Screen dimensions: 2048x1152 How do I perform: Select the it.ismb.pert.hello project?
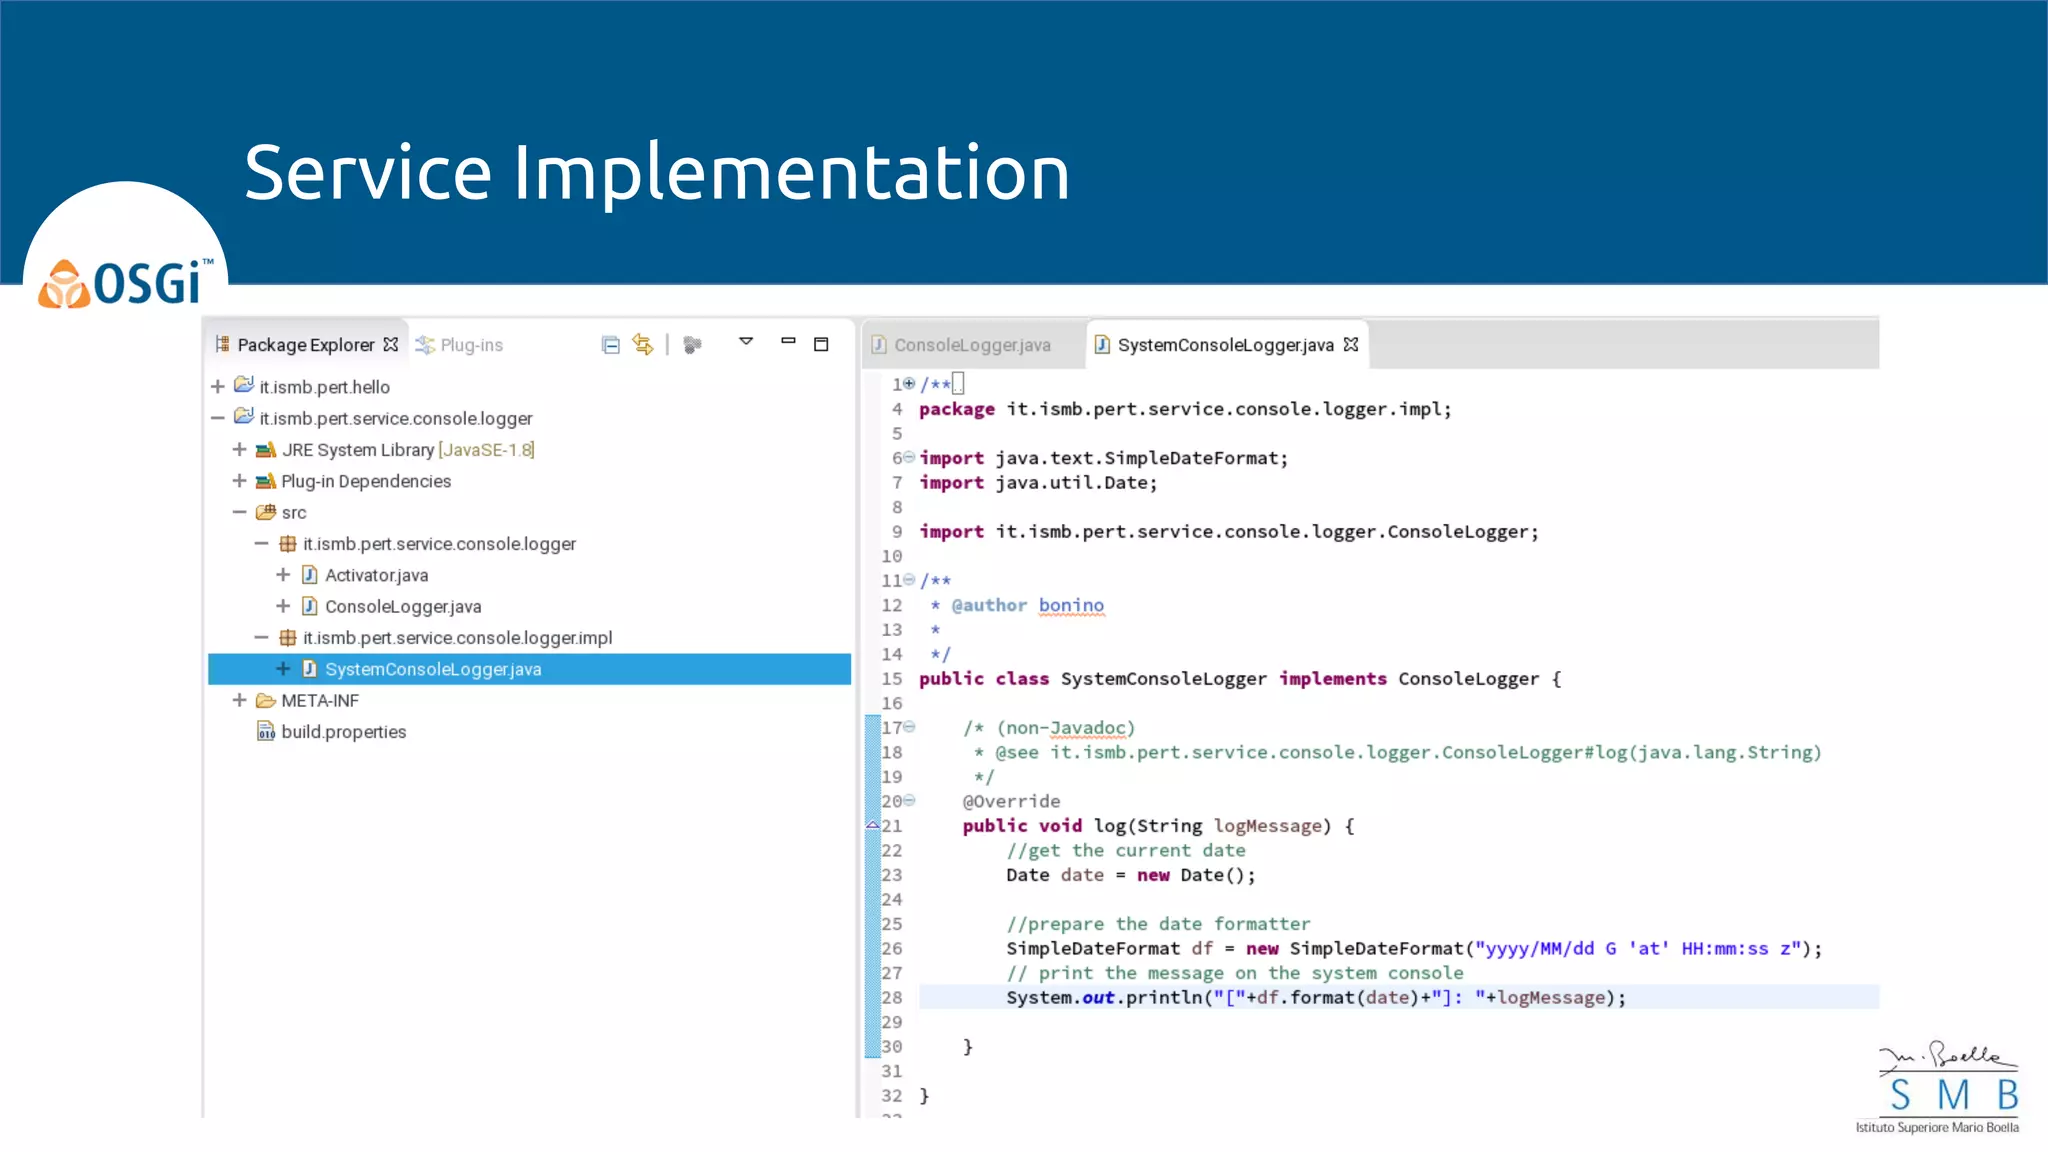tap(325, 387)
